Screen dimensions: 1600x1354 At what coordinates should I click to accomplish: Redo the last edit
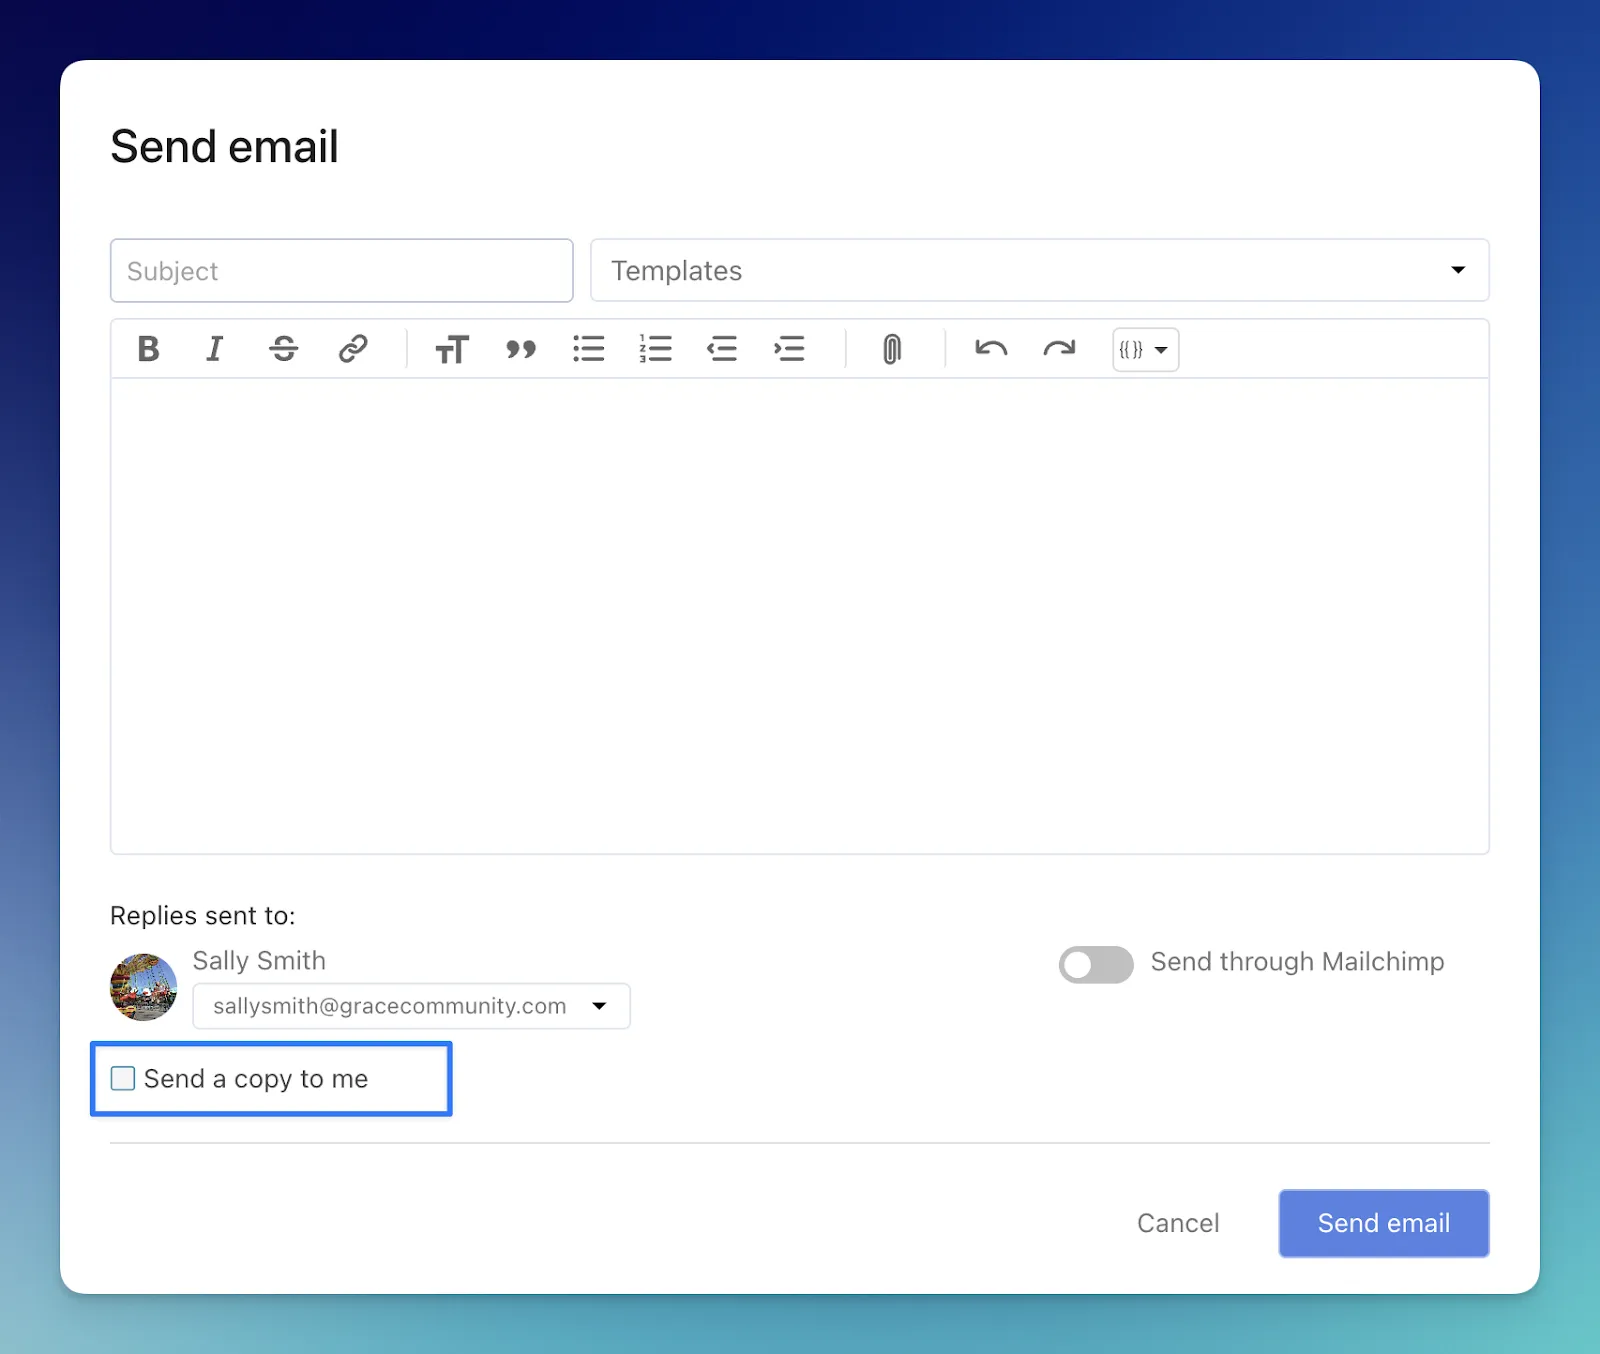(1059, 349)
